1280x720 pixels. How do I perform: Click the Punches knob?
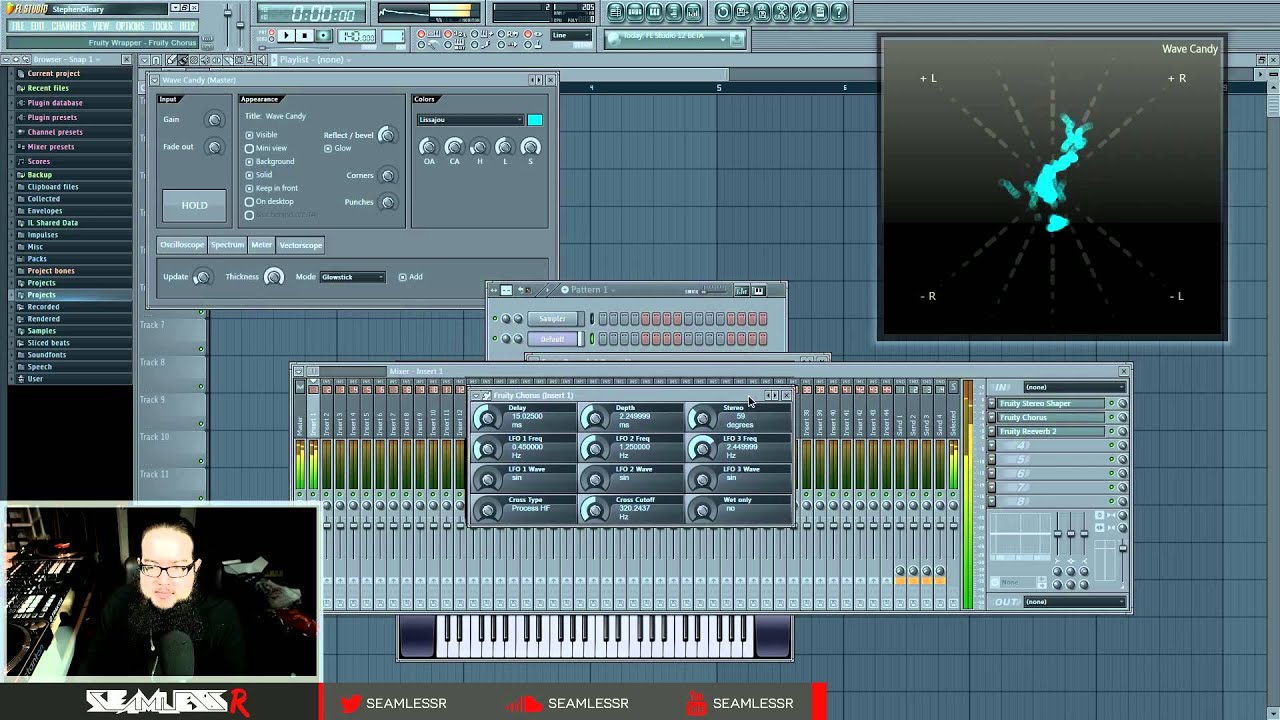[x=388, y=202]
